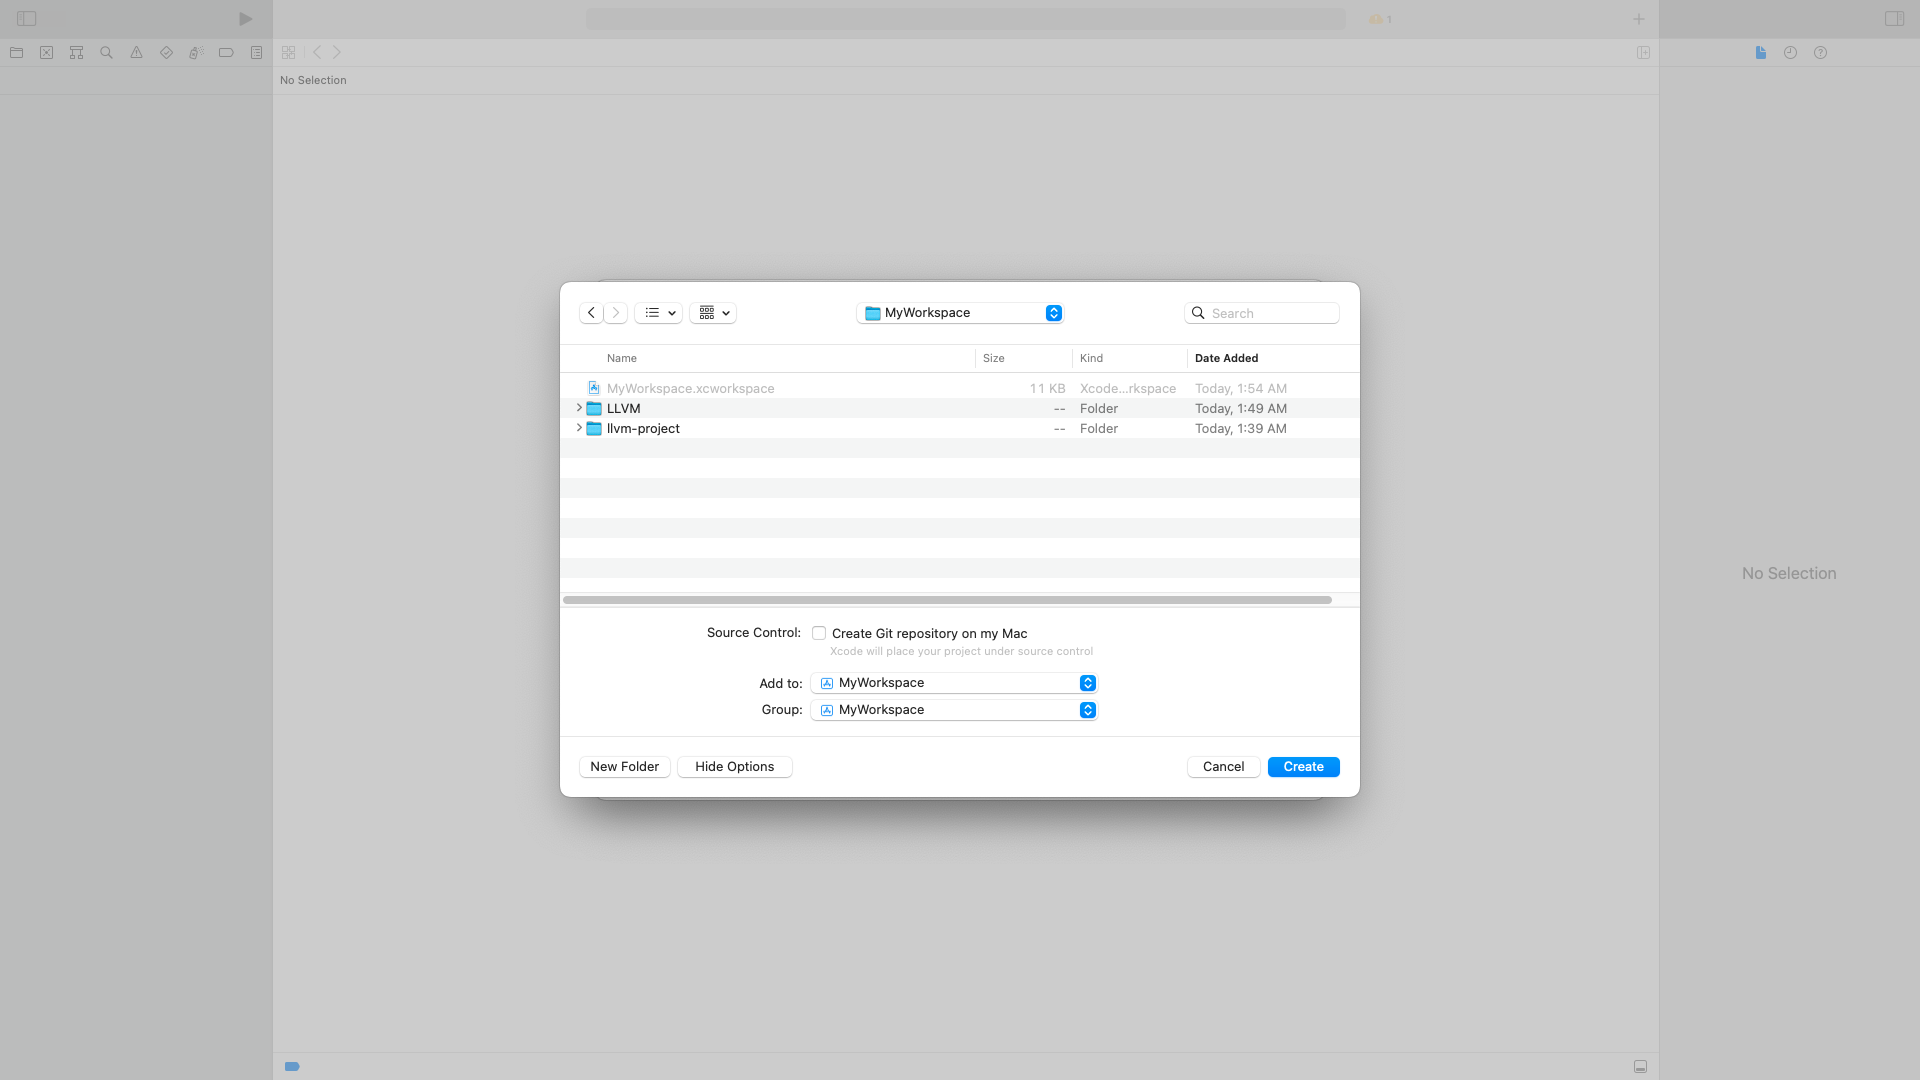
Task: Click the grid view icon
Action: [x=708, y=313]
